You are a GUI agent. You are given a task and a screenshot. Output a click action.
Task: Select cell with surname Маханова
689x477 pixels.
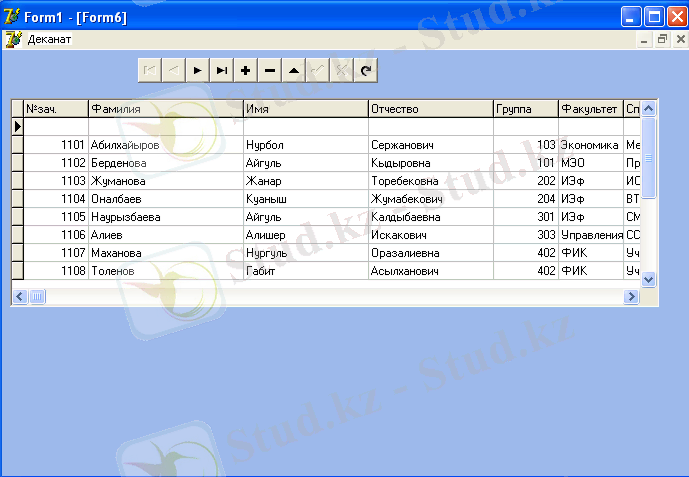(166, 253)
